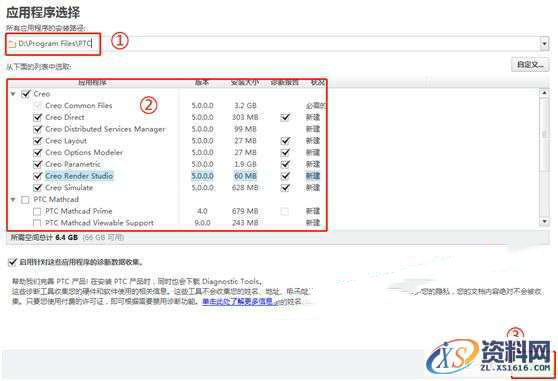Select the Creo Parametric label
The image size is (558, 381).
point(73,164)
